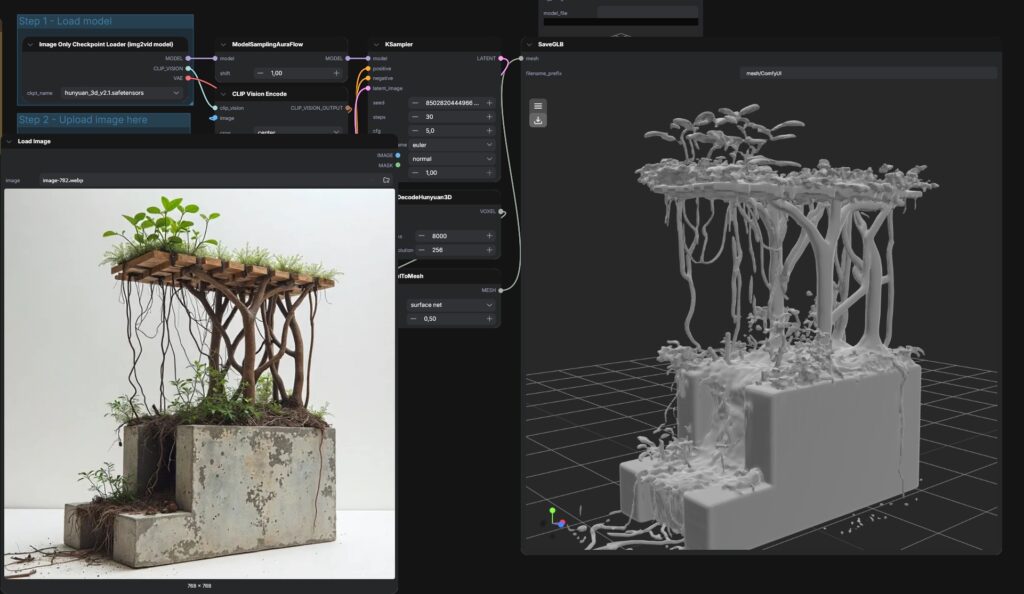Open the ckpt_name dropdown showing hunyuan_3d_v2.1.safetensors
The image size is (1024, 594).
[122, 92]
